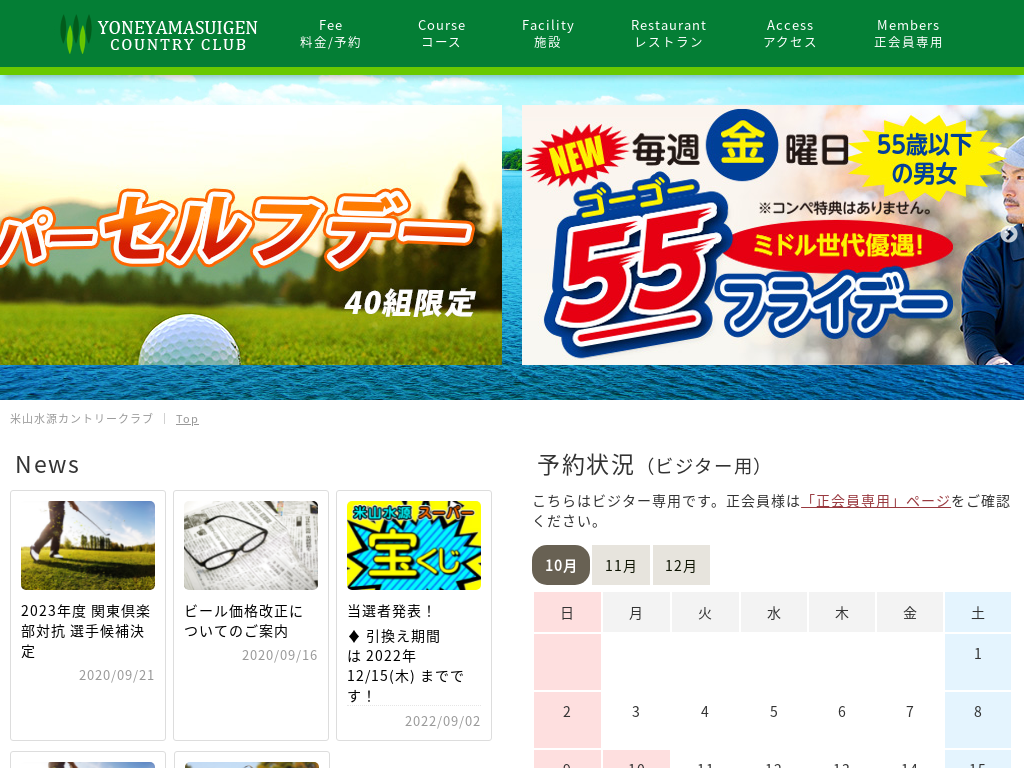Click the Yoneyamasuigen Country Club logo

(x=159, y=34)
